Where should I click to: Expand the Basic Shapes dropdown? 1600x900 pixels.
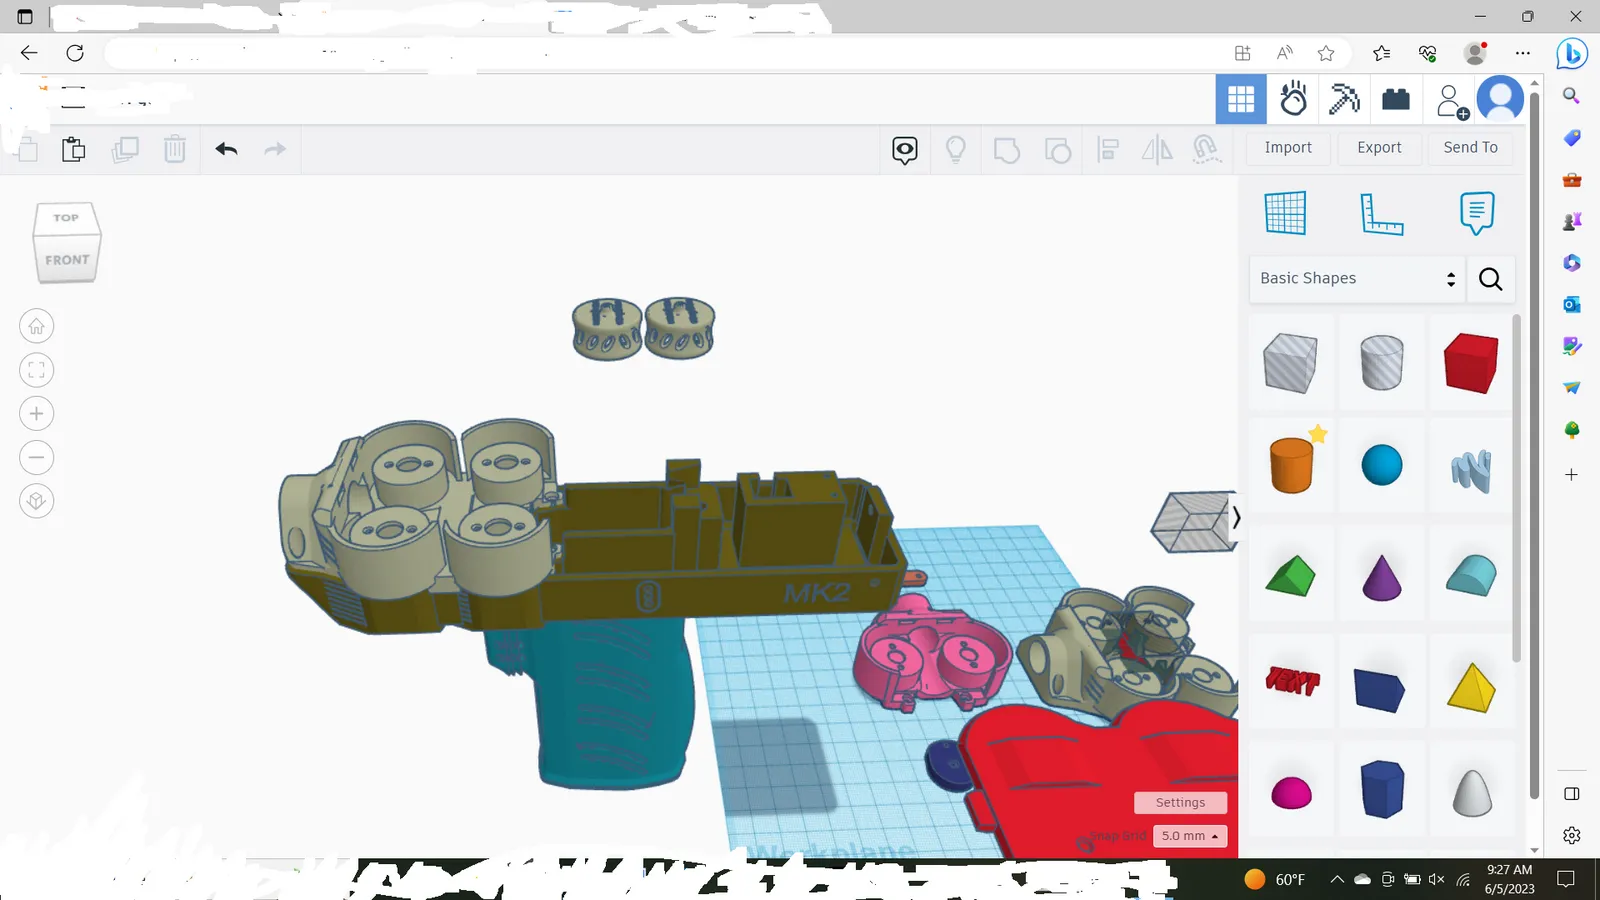pyautogui.click(x=1357, y=279)
